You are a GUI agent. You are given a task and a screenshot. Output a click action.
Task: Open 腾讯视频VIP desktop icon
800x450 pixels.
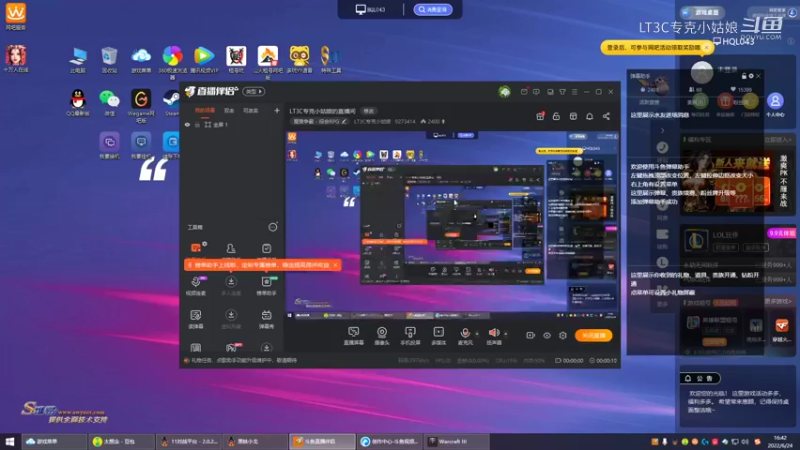pos(204,60)
